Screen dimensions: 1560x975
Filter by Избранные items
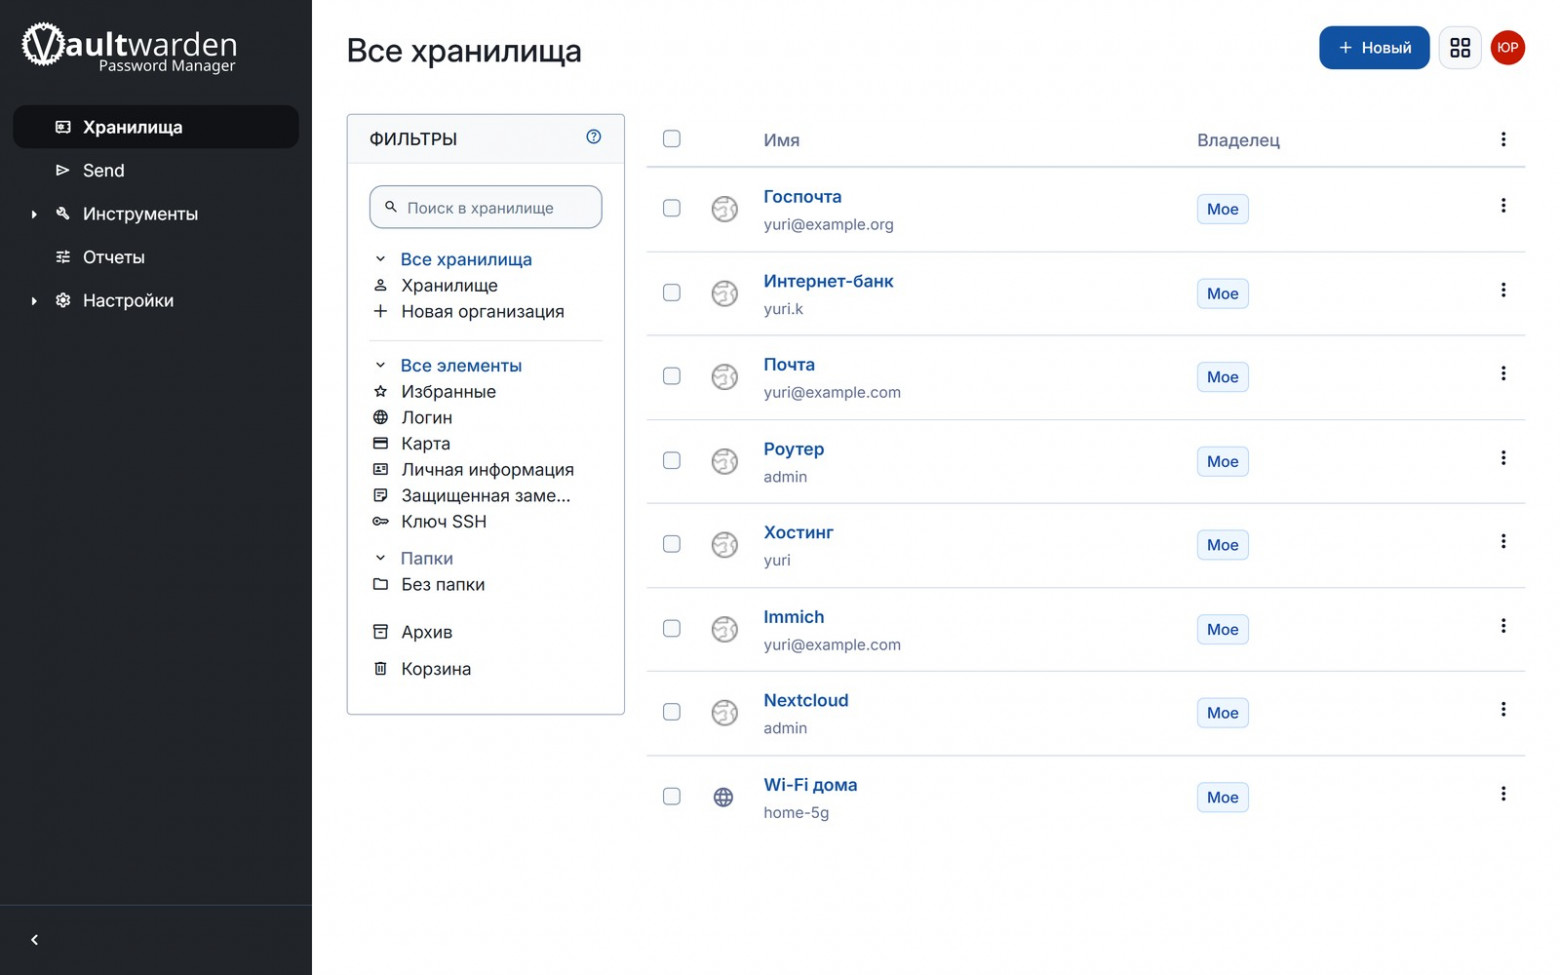pyautogui.click(x=448, y=391)
